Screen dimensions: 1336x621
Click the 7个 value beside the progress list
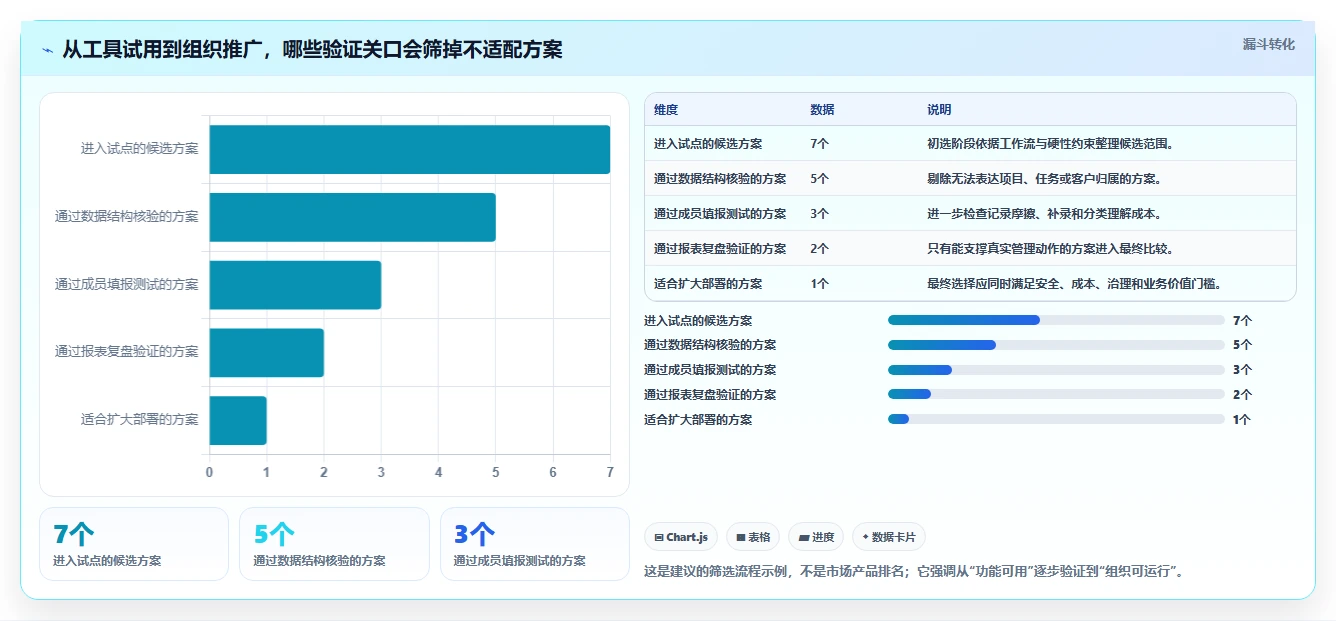(1242, 321)
